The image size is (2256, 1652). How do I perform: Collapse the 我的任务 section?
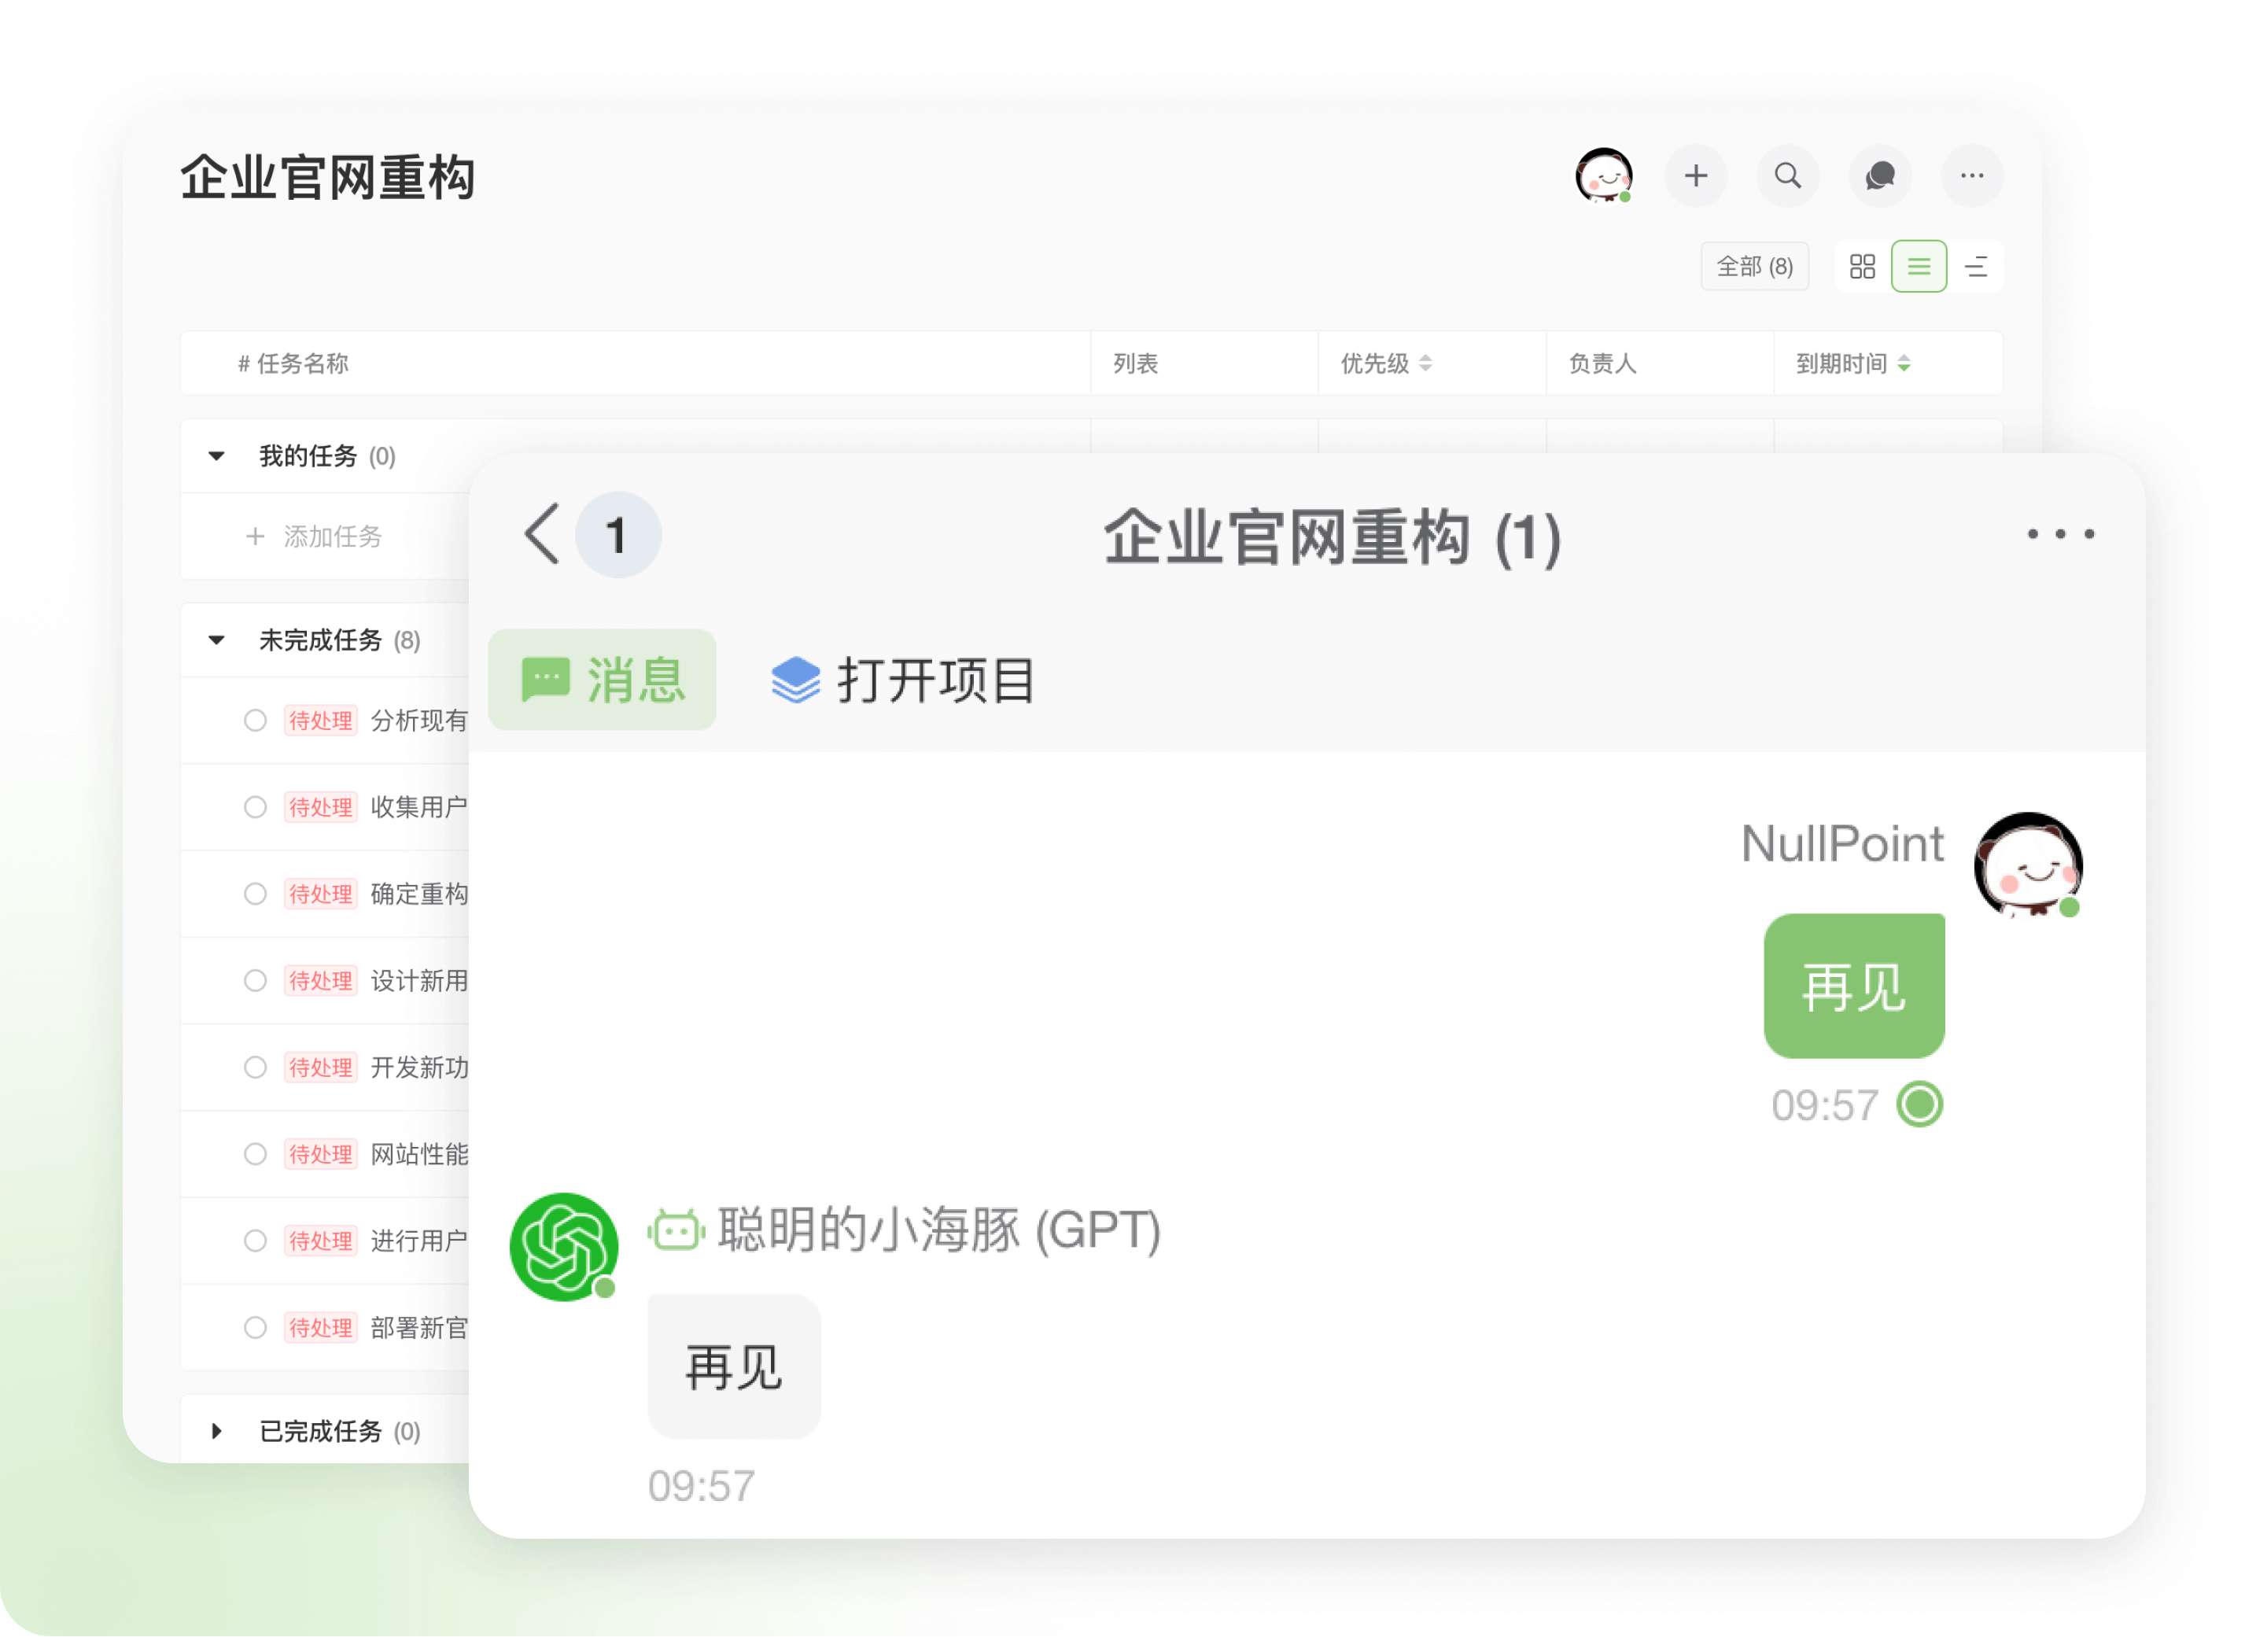(x=216, y=457)
